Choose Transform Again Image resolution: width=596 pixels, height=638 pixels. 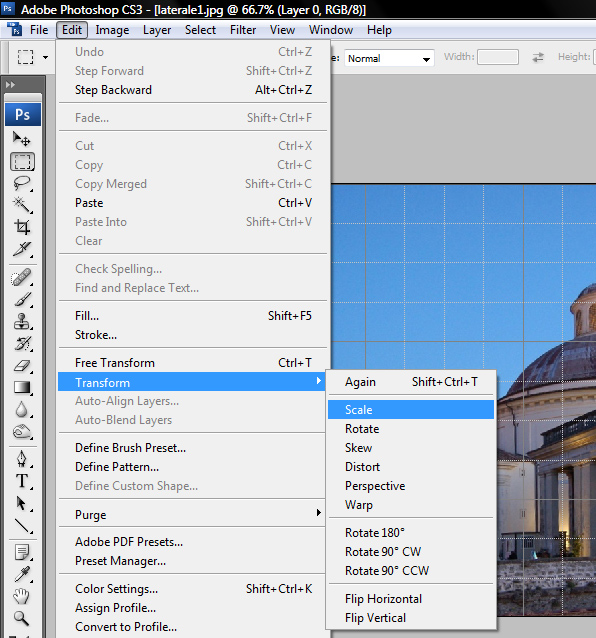coord(411,382)
